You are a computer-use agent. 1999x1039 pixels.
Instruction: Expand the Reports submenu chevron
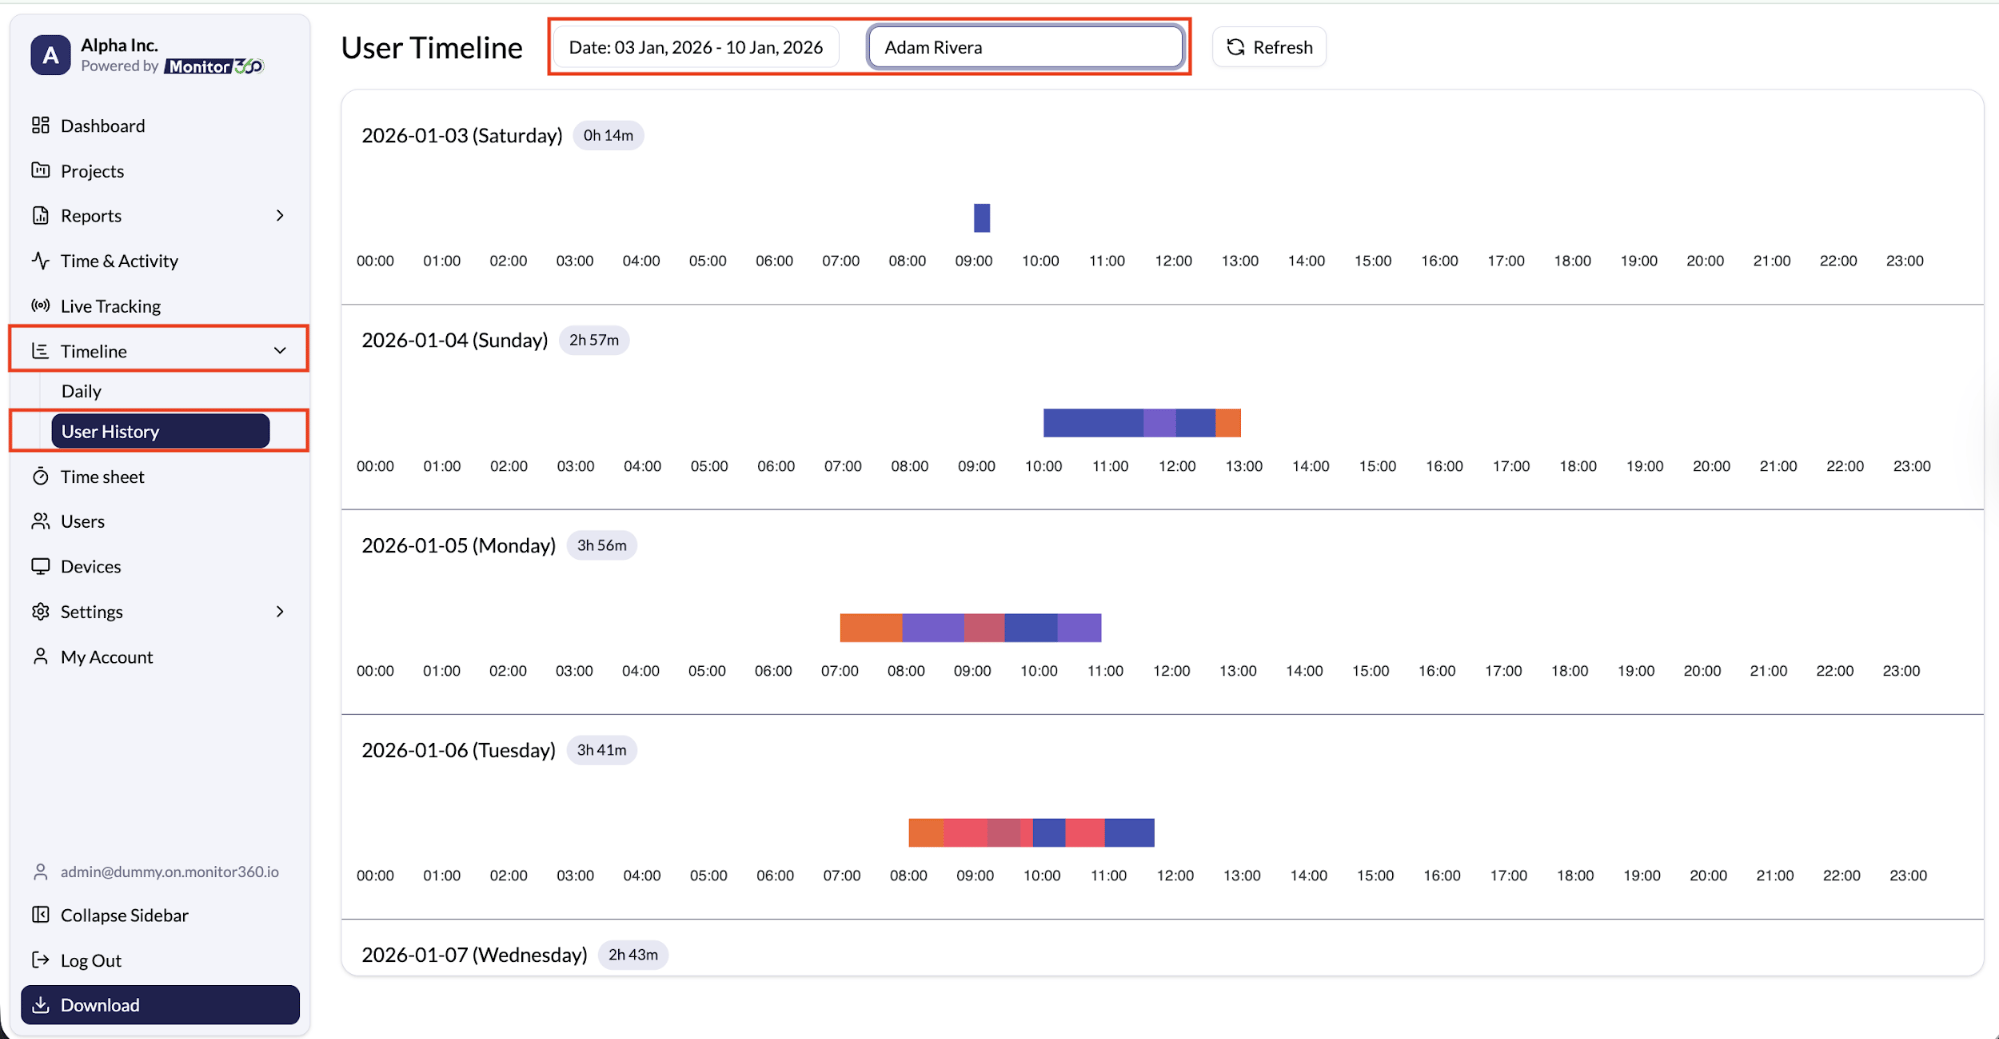pyautogui.click(x=280, y=215)
